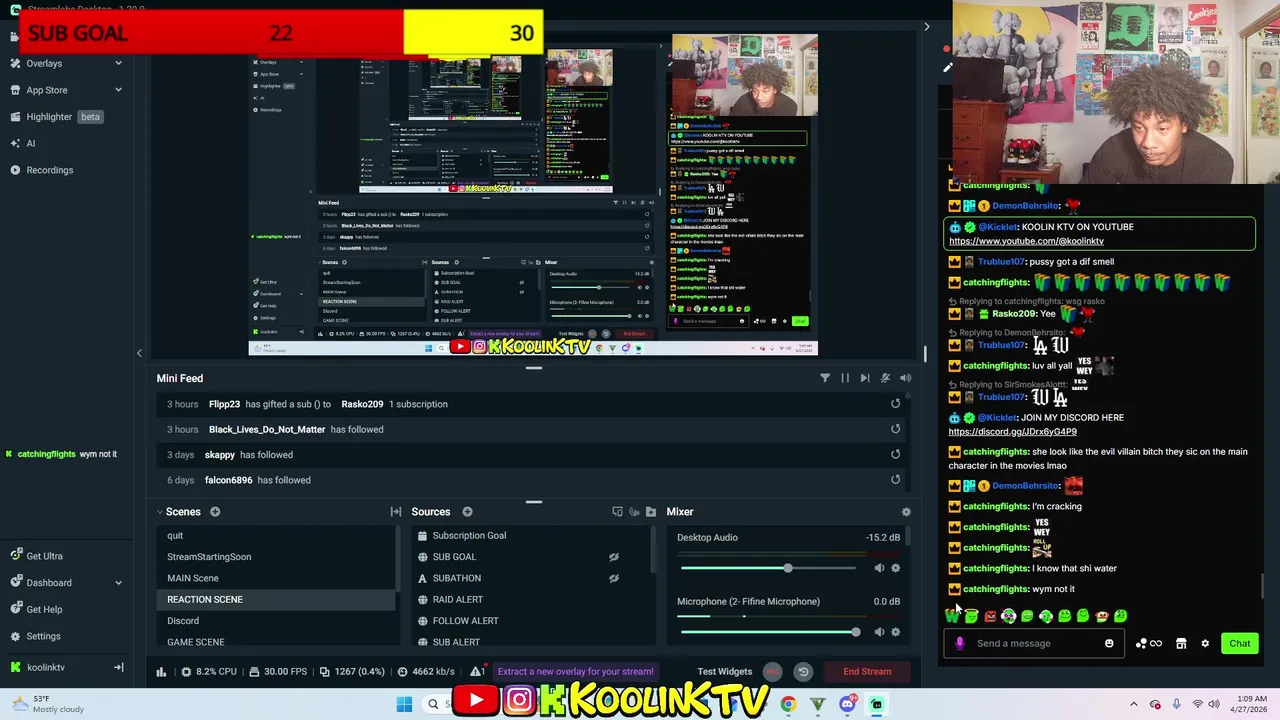Replay the skappy follow event
1280x720 pixels.
pos(895,454)
